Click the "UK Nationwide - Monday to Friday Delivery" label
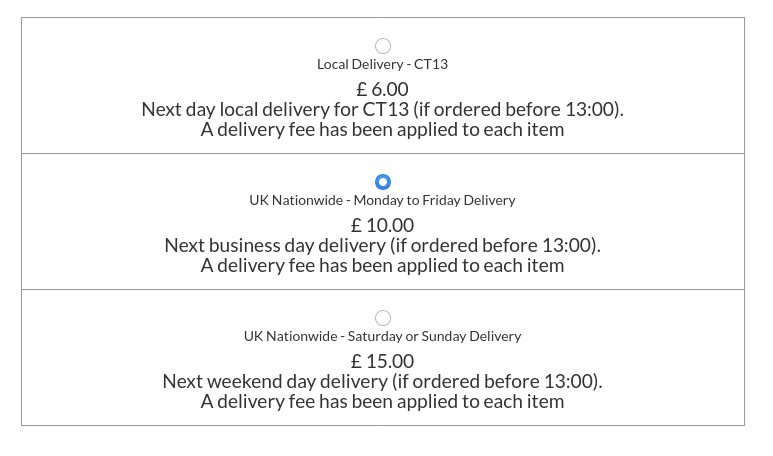This screenshot has height=456, width=773. 382,200
